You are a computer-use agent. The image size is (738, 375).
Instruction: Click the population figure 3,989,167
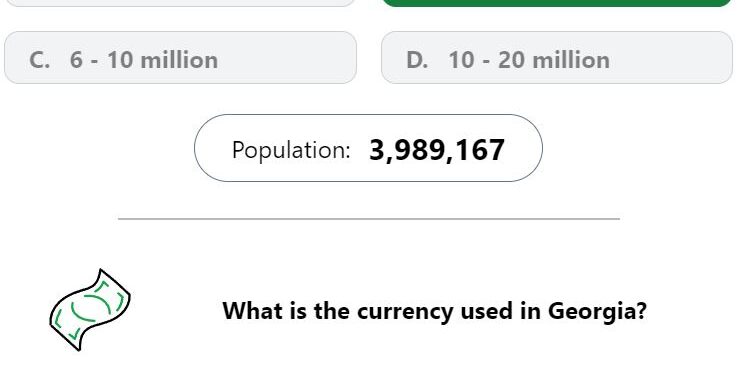point(437,151)
